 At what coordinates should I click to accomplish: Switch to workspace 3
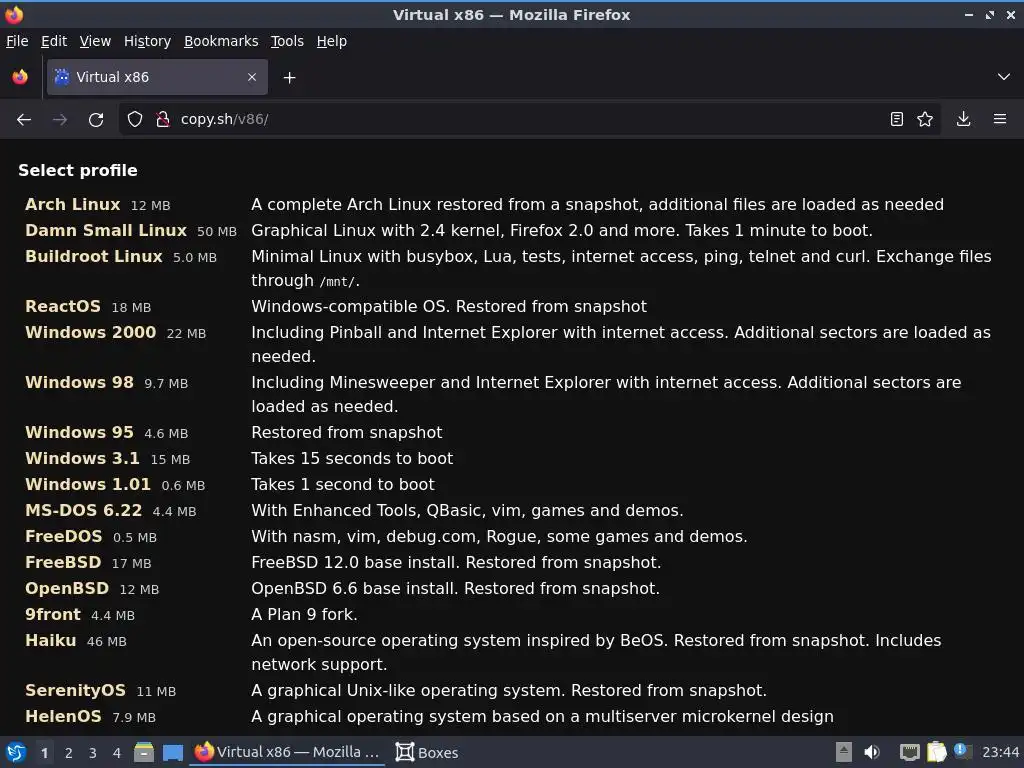(x=92, y=753)
